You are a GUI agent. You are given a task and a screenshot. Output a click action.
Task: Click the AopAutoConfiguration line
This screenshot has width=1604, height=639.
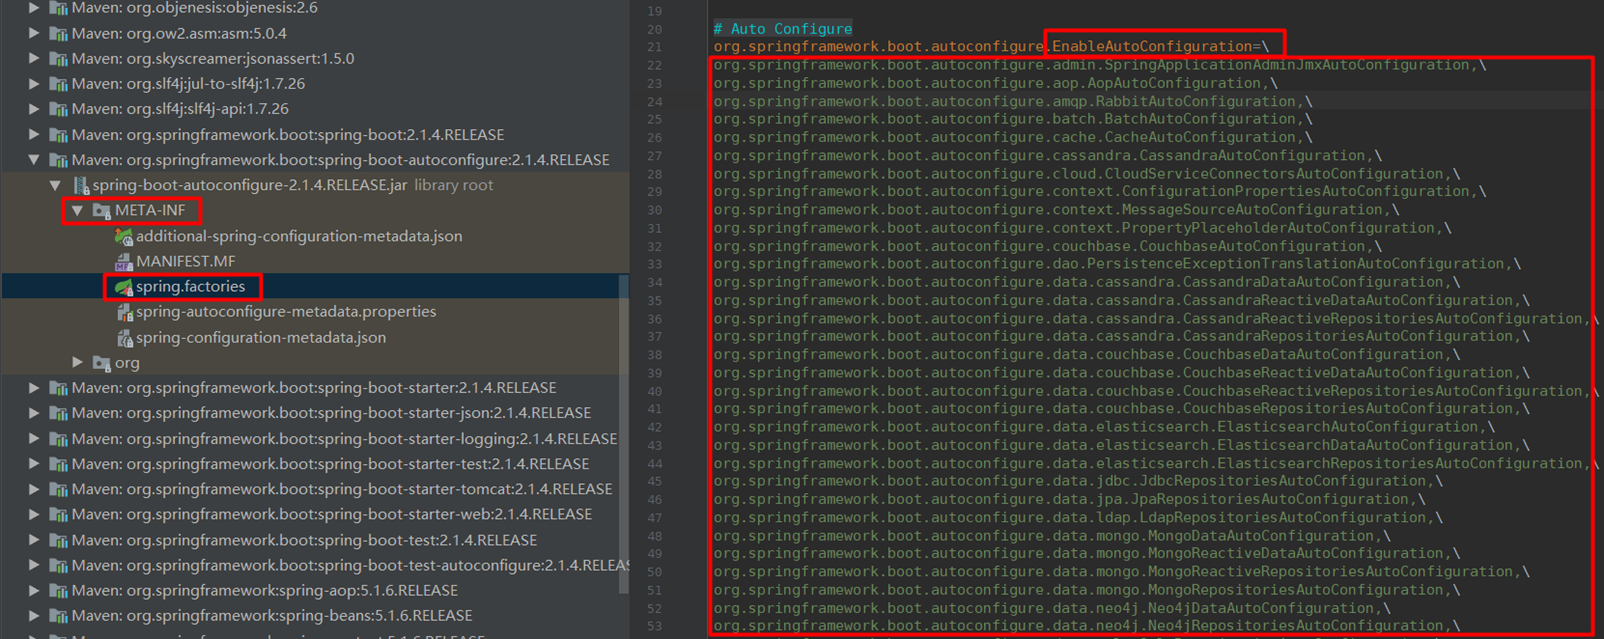995,83
